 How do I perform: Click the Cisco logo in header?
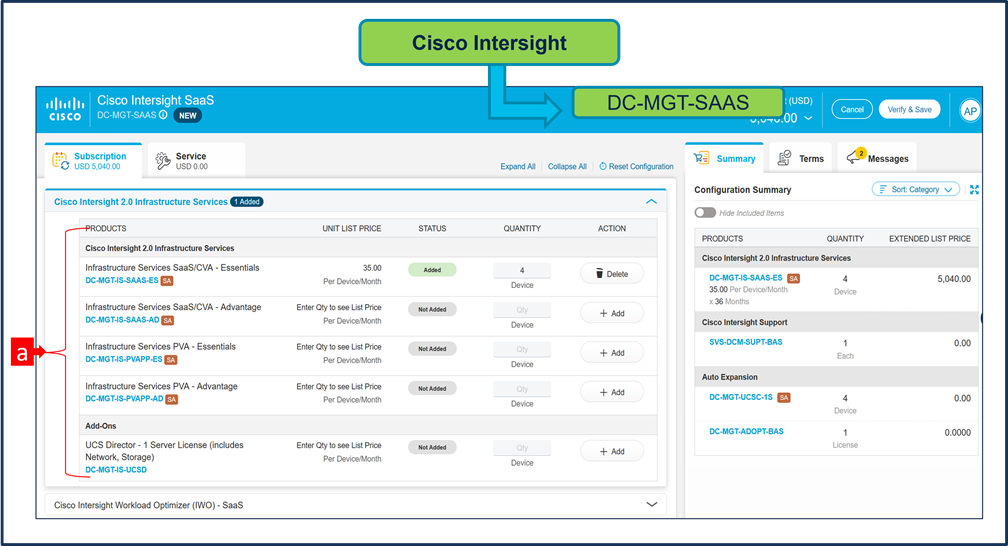point(65,109)
